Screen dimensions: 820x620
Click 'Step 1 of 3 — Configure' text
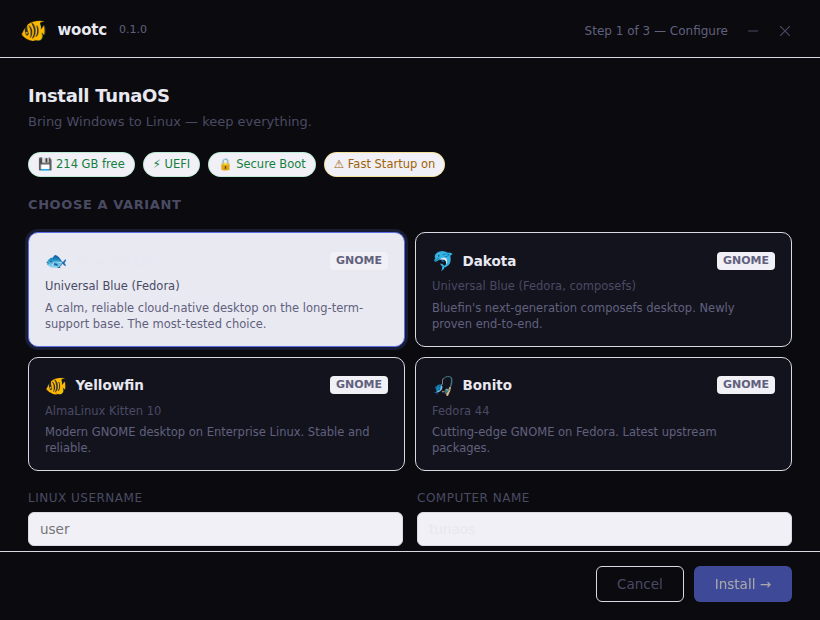point(656,31)
